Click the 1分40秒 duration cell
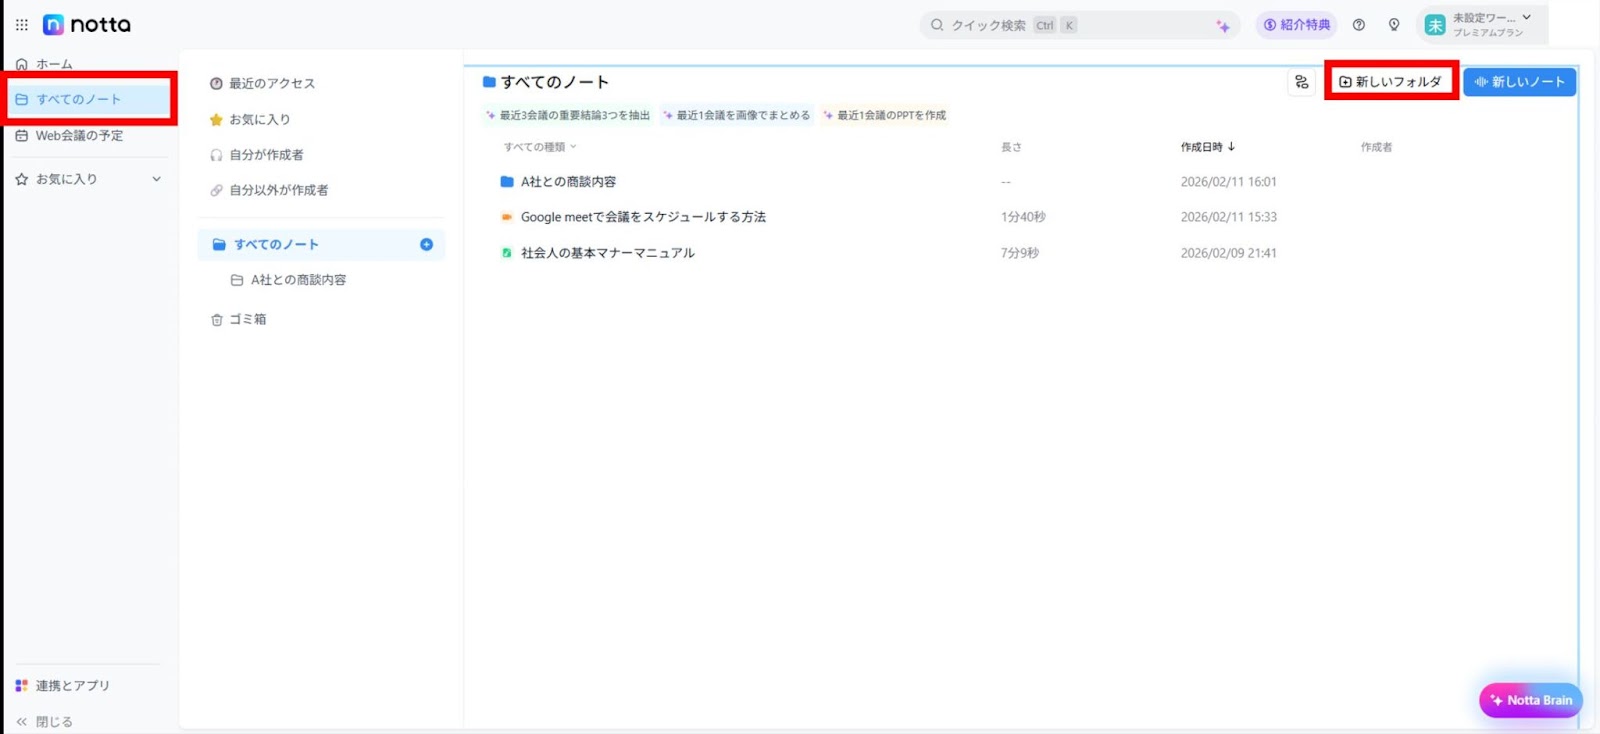 pyautogui.click(x=1023, y=217)
